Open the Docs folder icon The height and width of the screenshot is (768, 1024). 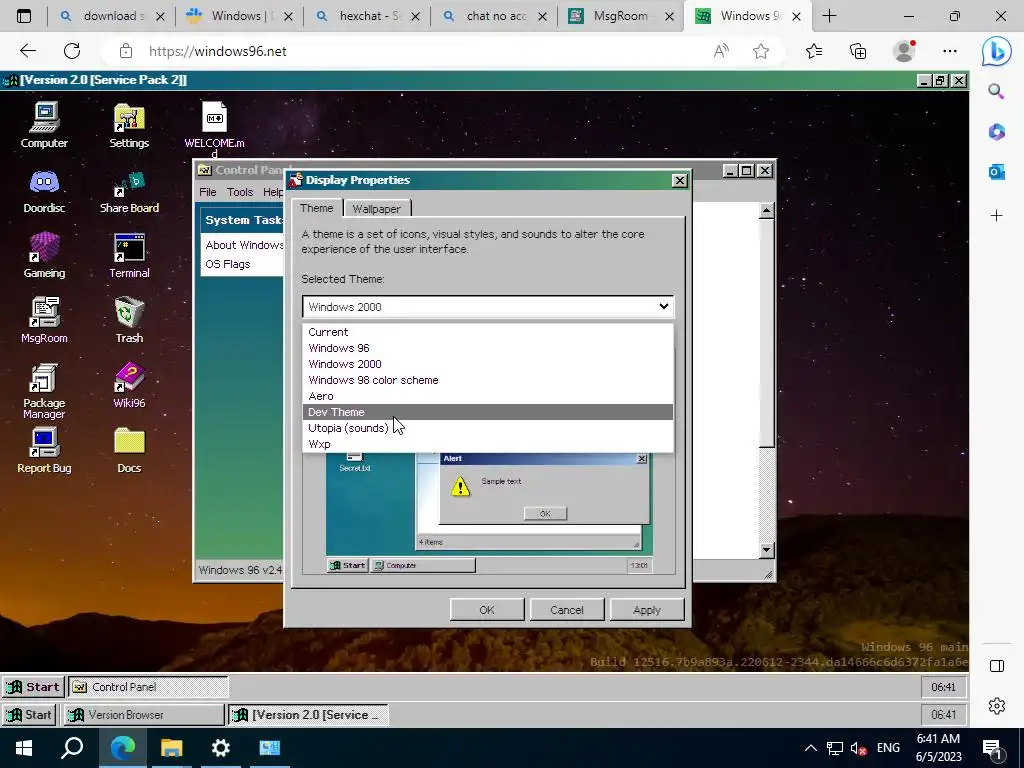tap(129, 451)
